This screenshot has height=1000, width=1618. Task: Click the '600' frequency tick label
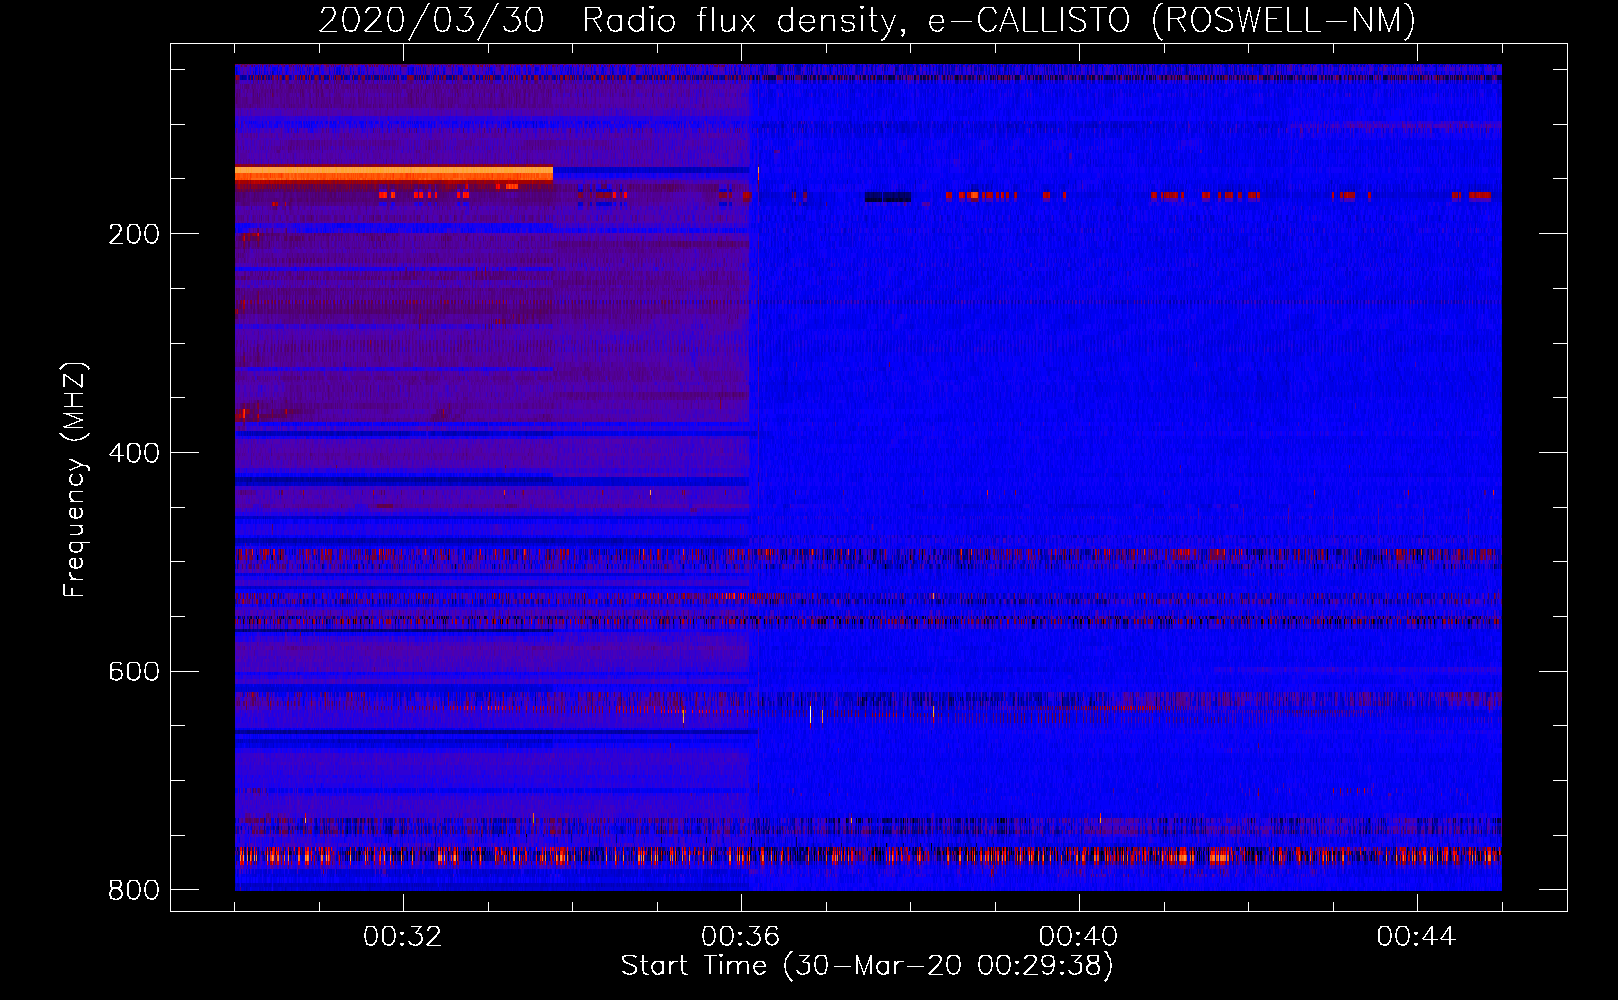click(x=134, y=671)
